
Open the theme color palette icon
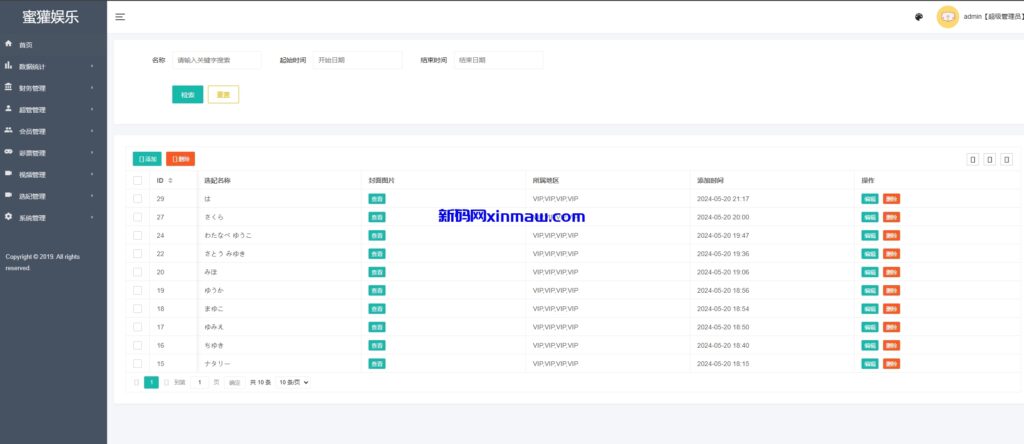click(919, 17)
